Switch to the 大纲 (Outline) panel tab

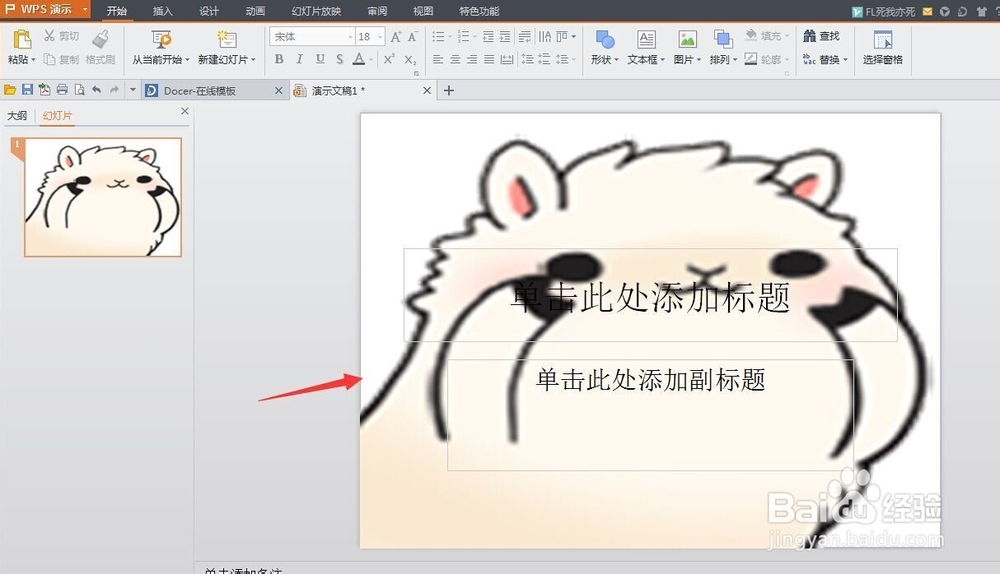[17, 115]
